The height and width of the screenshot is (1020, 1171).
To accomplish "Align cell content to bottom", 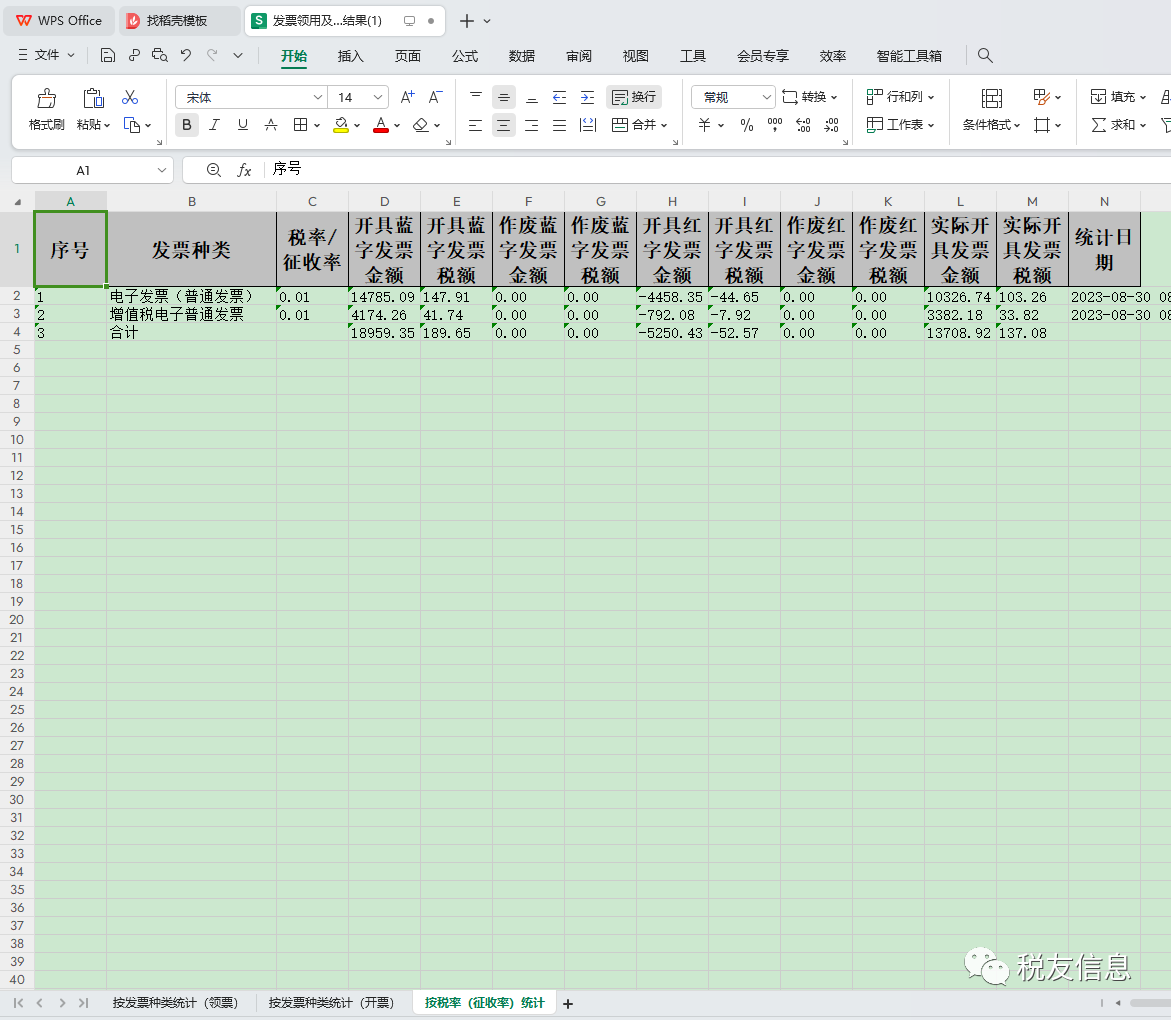I will pyautogui.click(x=532, y=97).
